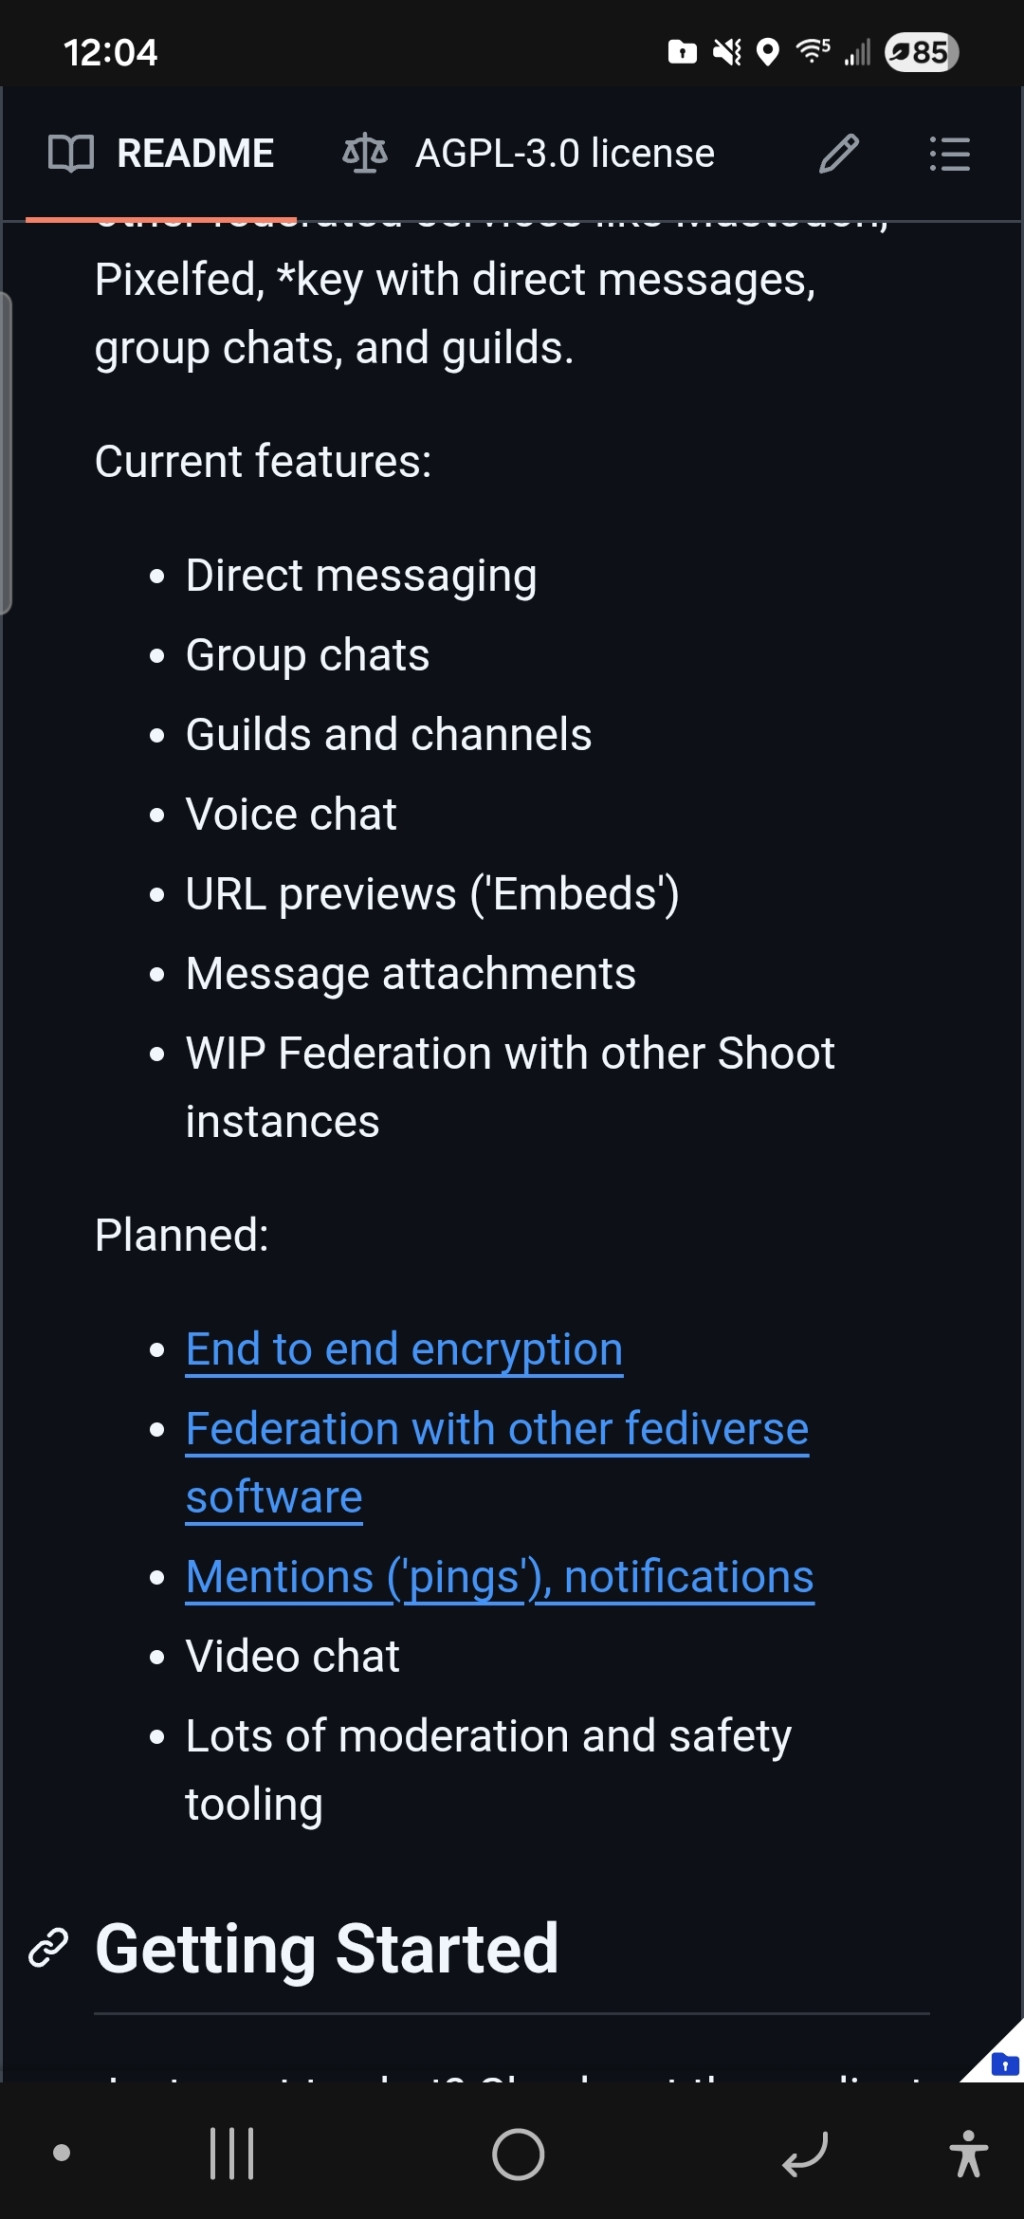Switch to AGPL-3.0 license tab
The image size is (1024, 2219).
point(564,154)
